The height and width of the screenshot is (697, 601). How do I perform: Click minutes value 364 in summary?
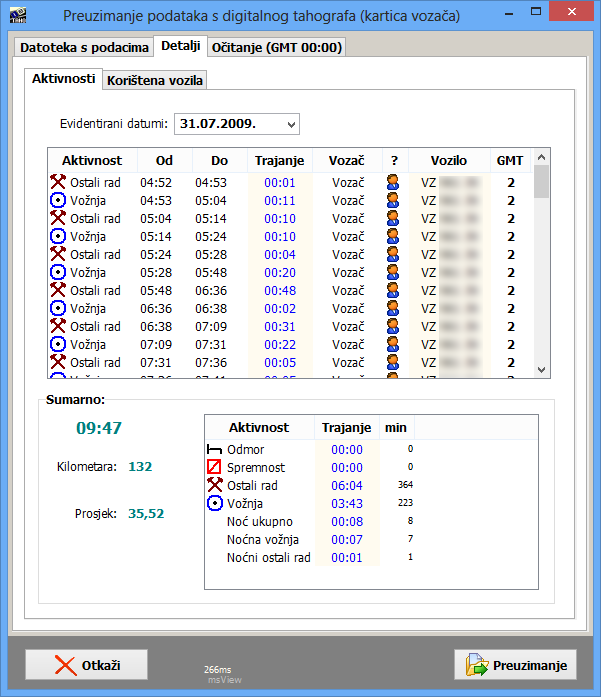(405, 485)
